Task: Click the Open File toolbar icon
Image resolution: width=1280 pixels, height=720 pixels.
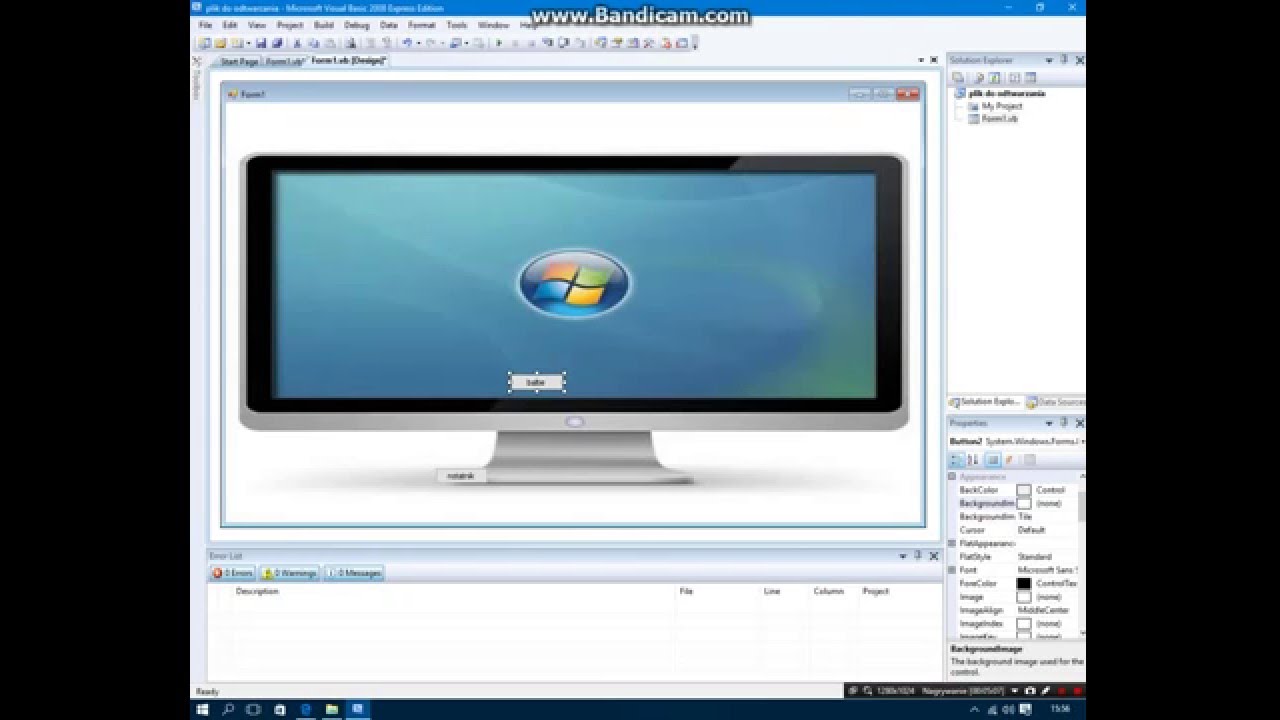Action: pos(218,43)
